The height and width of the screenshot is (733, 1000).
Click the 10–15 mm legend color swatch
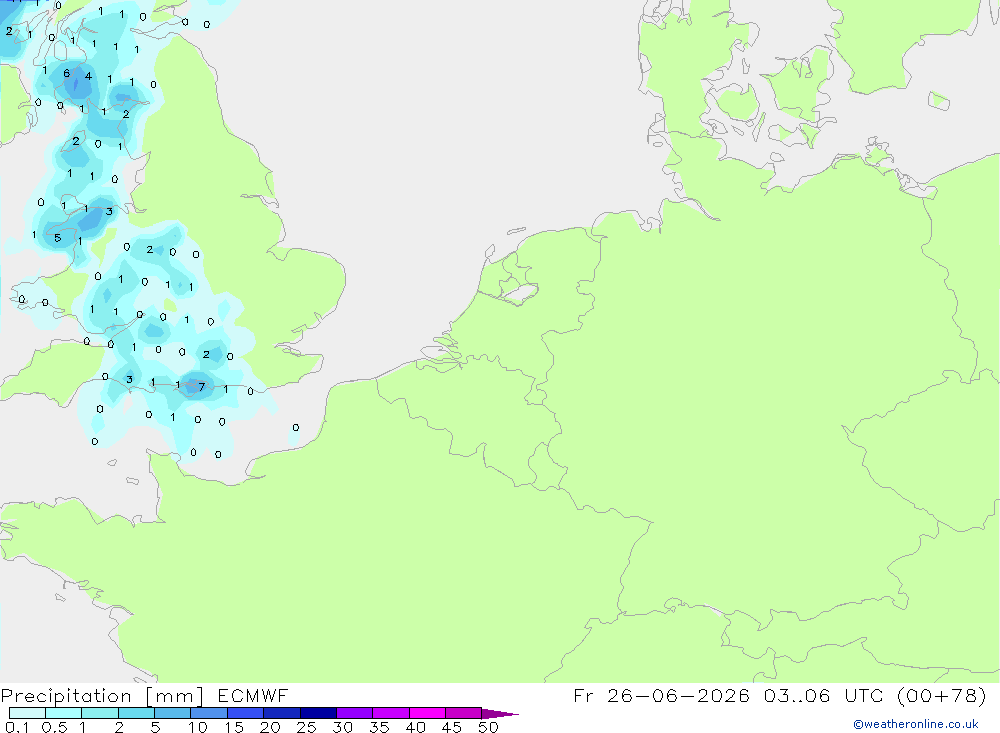pos(209,713)
